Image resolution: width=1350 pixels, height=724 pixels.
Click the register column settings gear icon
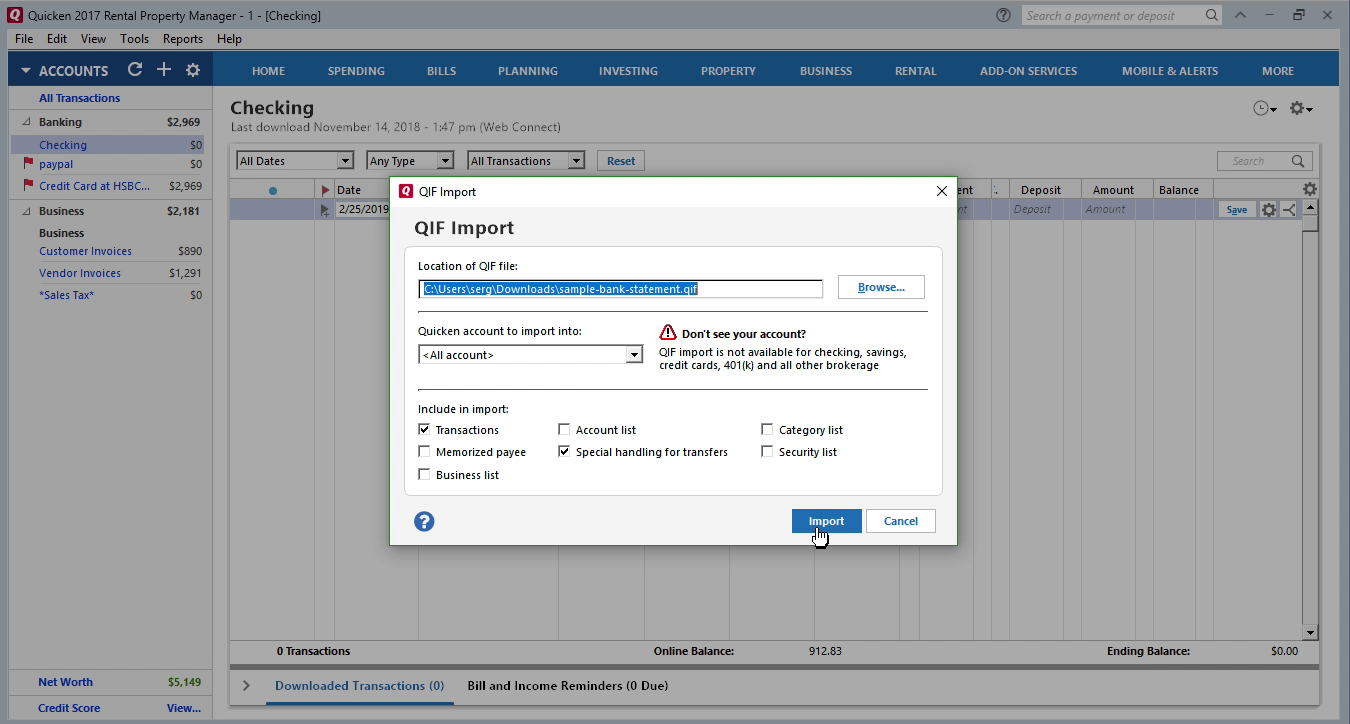(x=1310, y=189)
